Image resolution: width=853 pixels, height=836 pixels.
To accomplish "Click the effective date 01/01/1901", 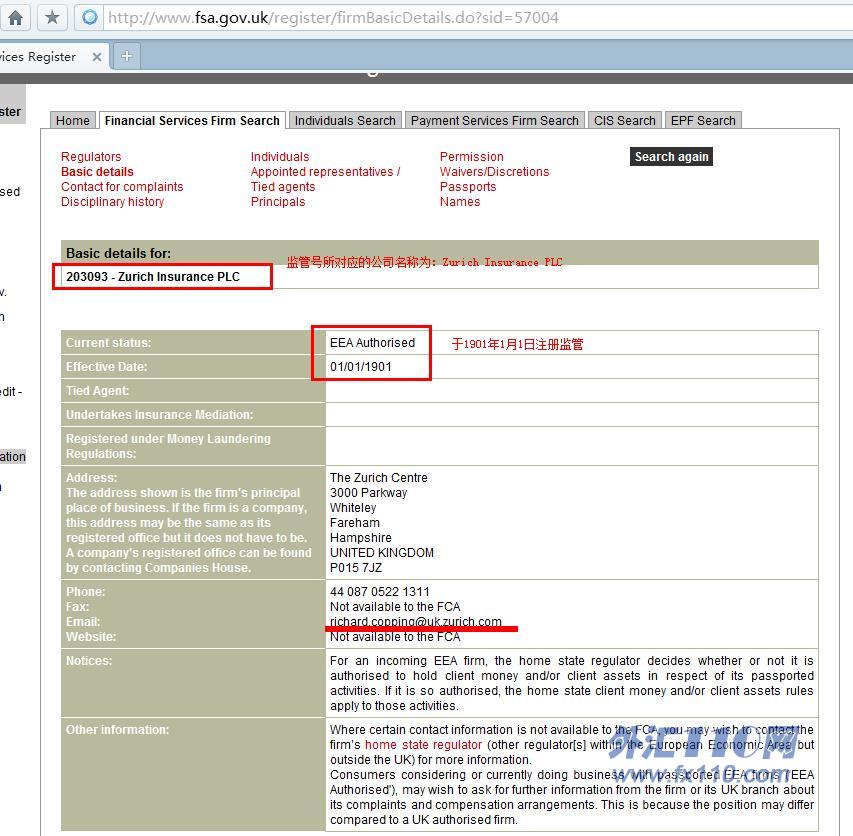I will (361, 367).
